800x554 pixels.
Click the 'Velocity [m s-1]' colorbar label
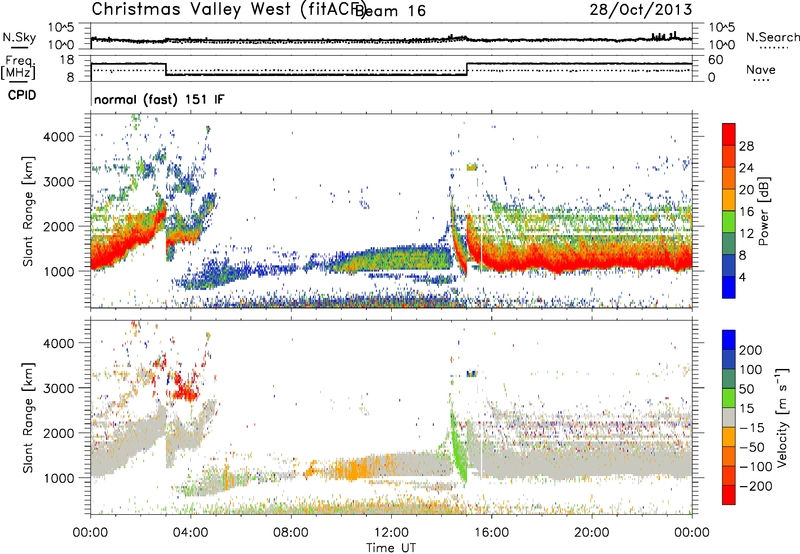pyautogui.click(x=782, y=417)
